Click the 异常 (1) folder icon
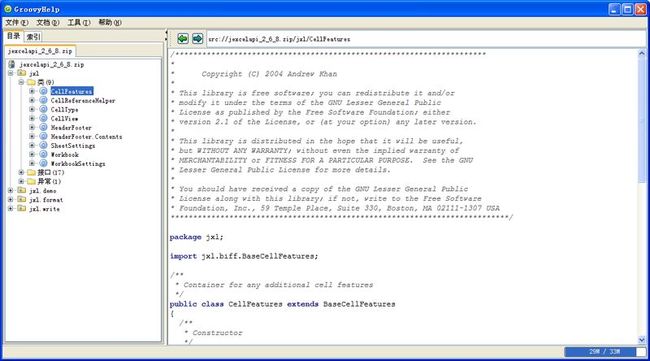This screenshot has height=361, width=650. pos(32,181)
